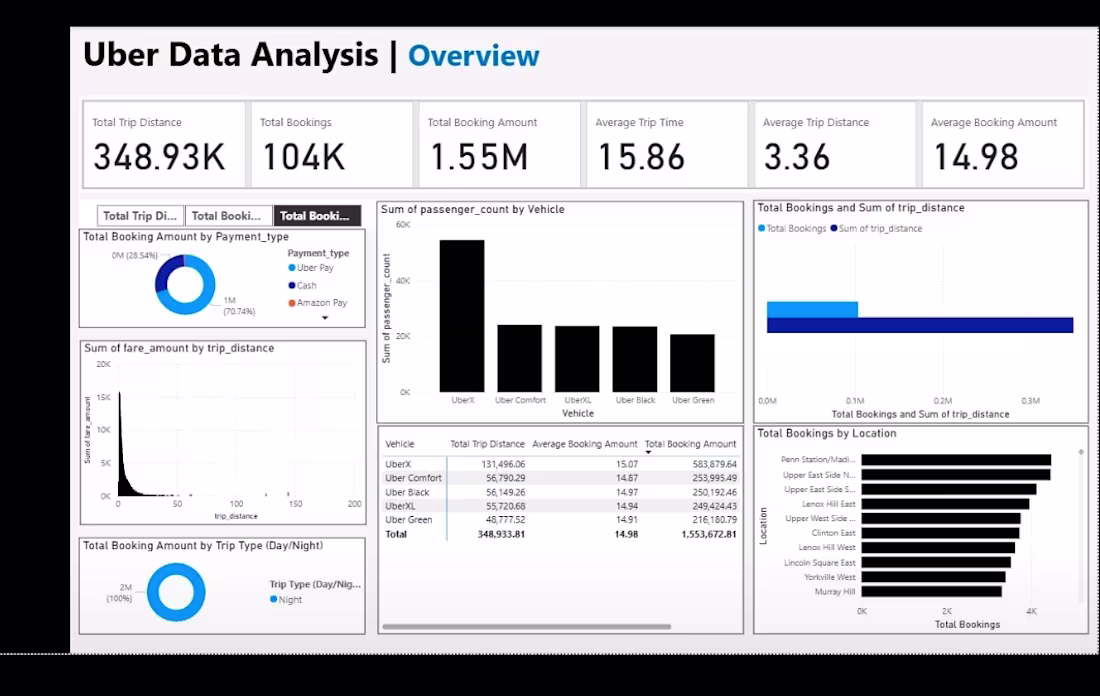Click table horizontal scrollbar
The width and height of the screenshot is (1100, 696).
click(526, 627)
